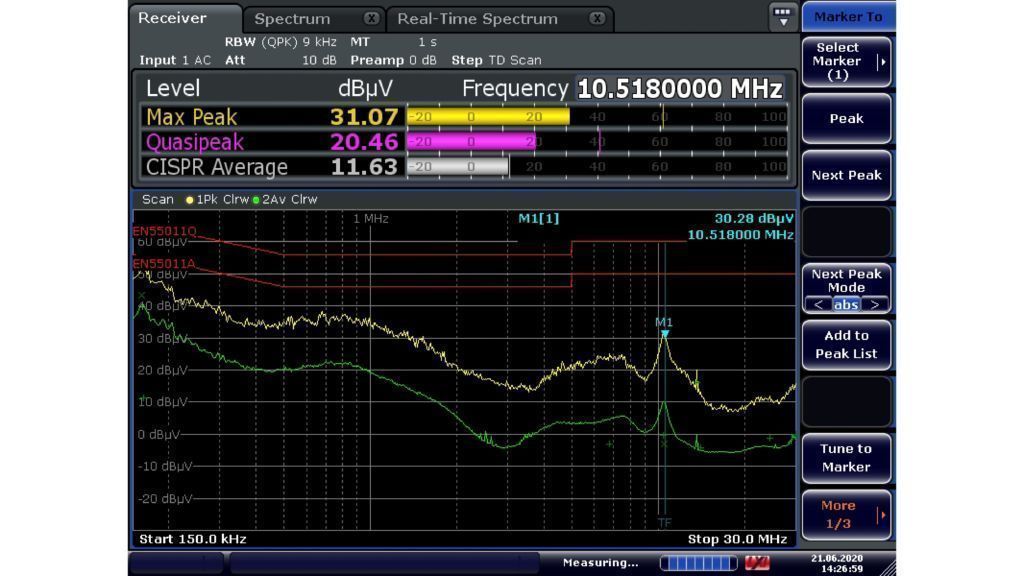Click the M1 marker triangle on trace
This screenshot has width=1024, height=576.
click(664, 334)
